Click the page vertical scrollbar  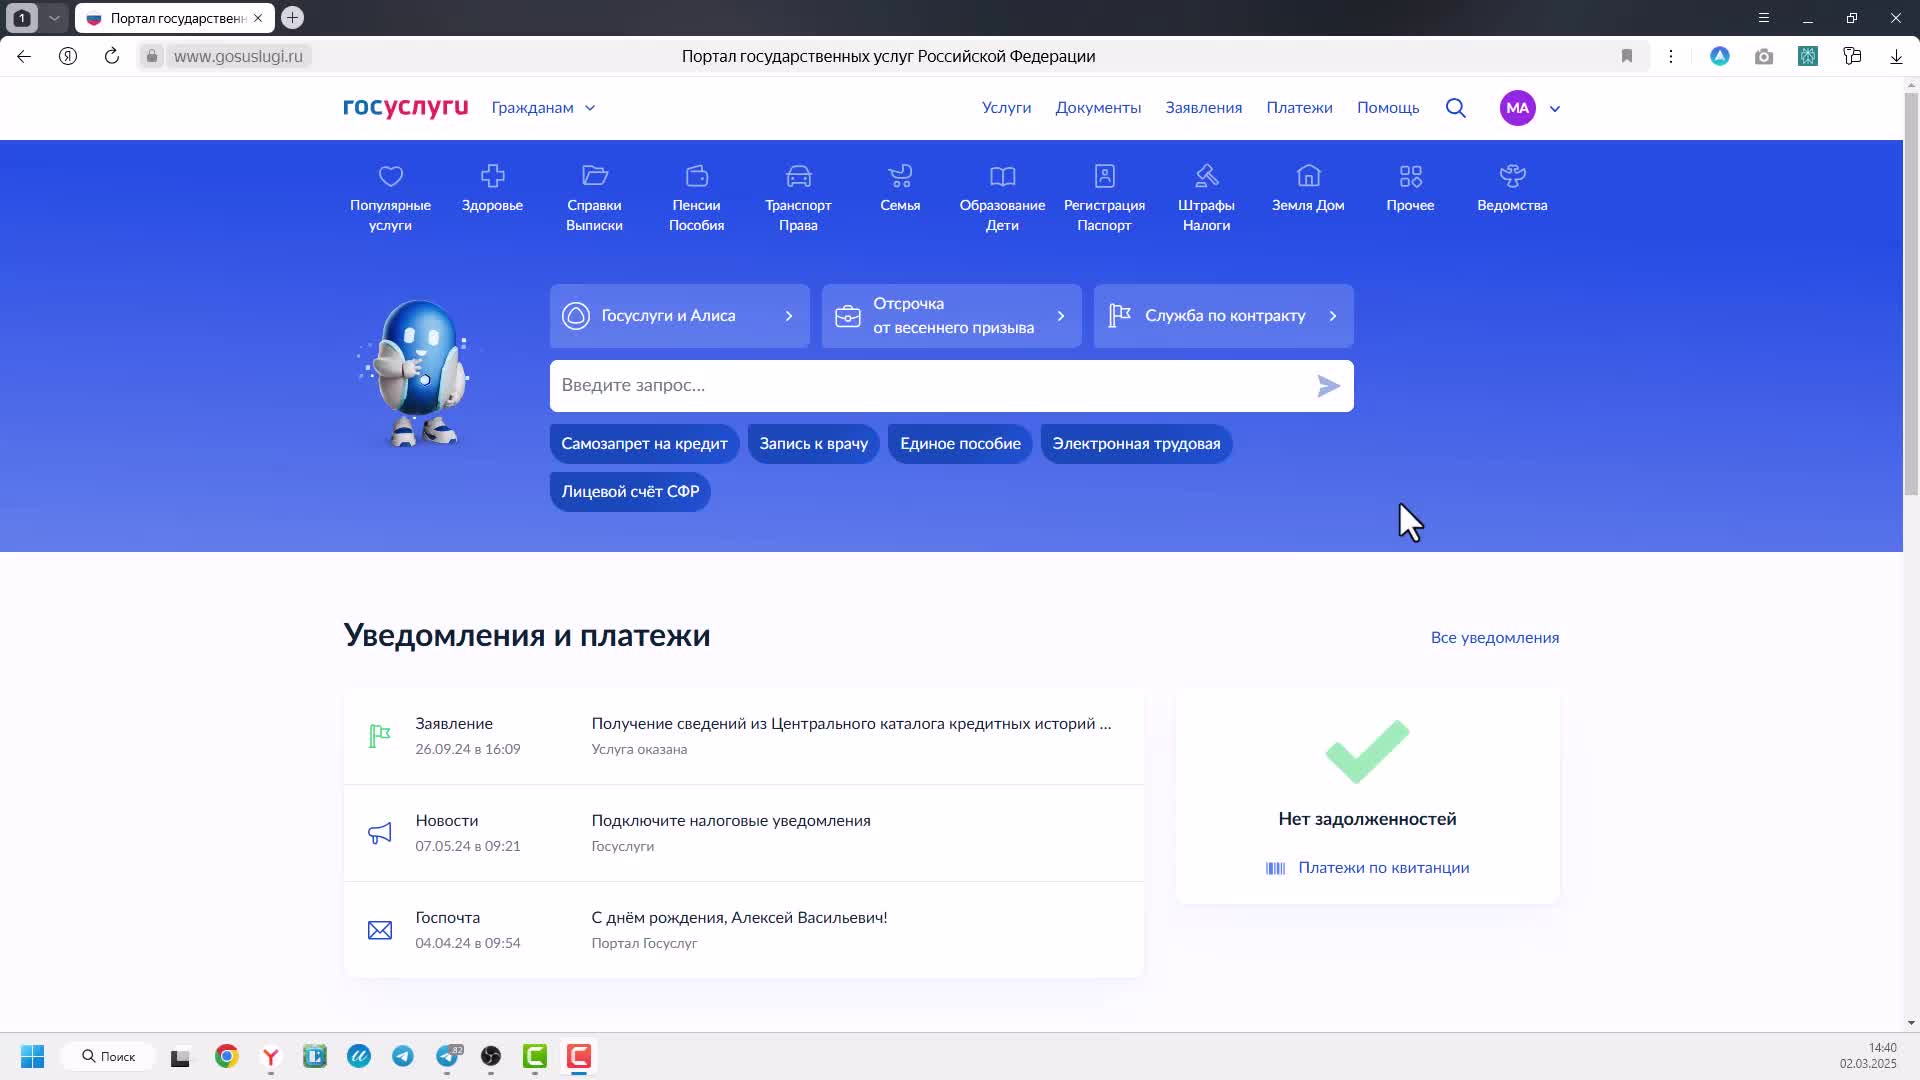(x=1911, y=300)
